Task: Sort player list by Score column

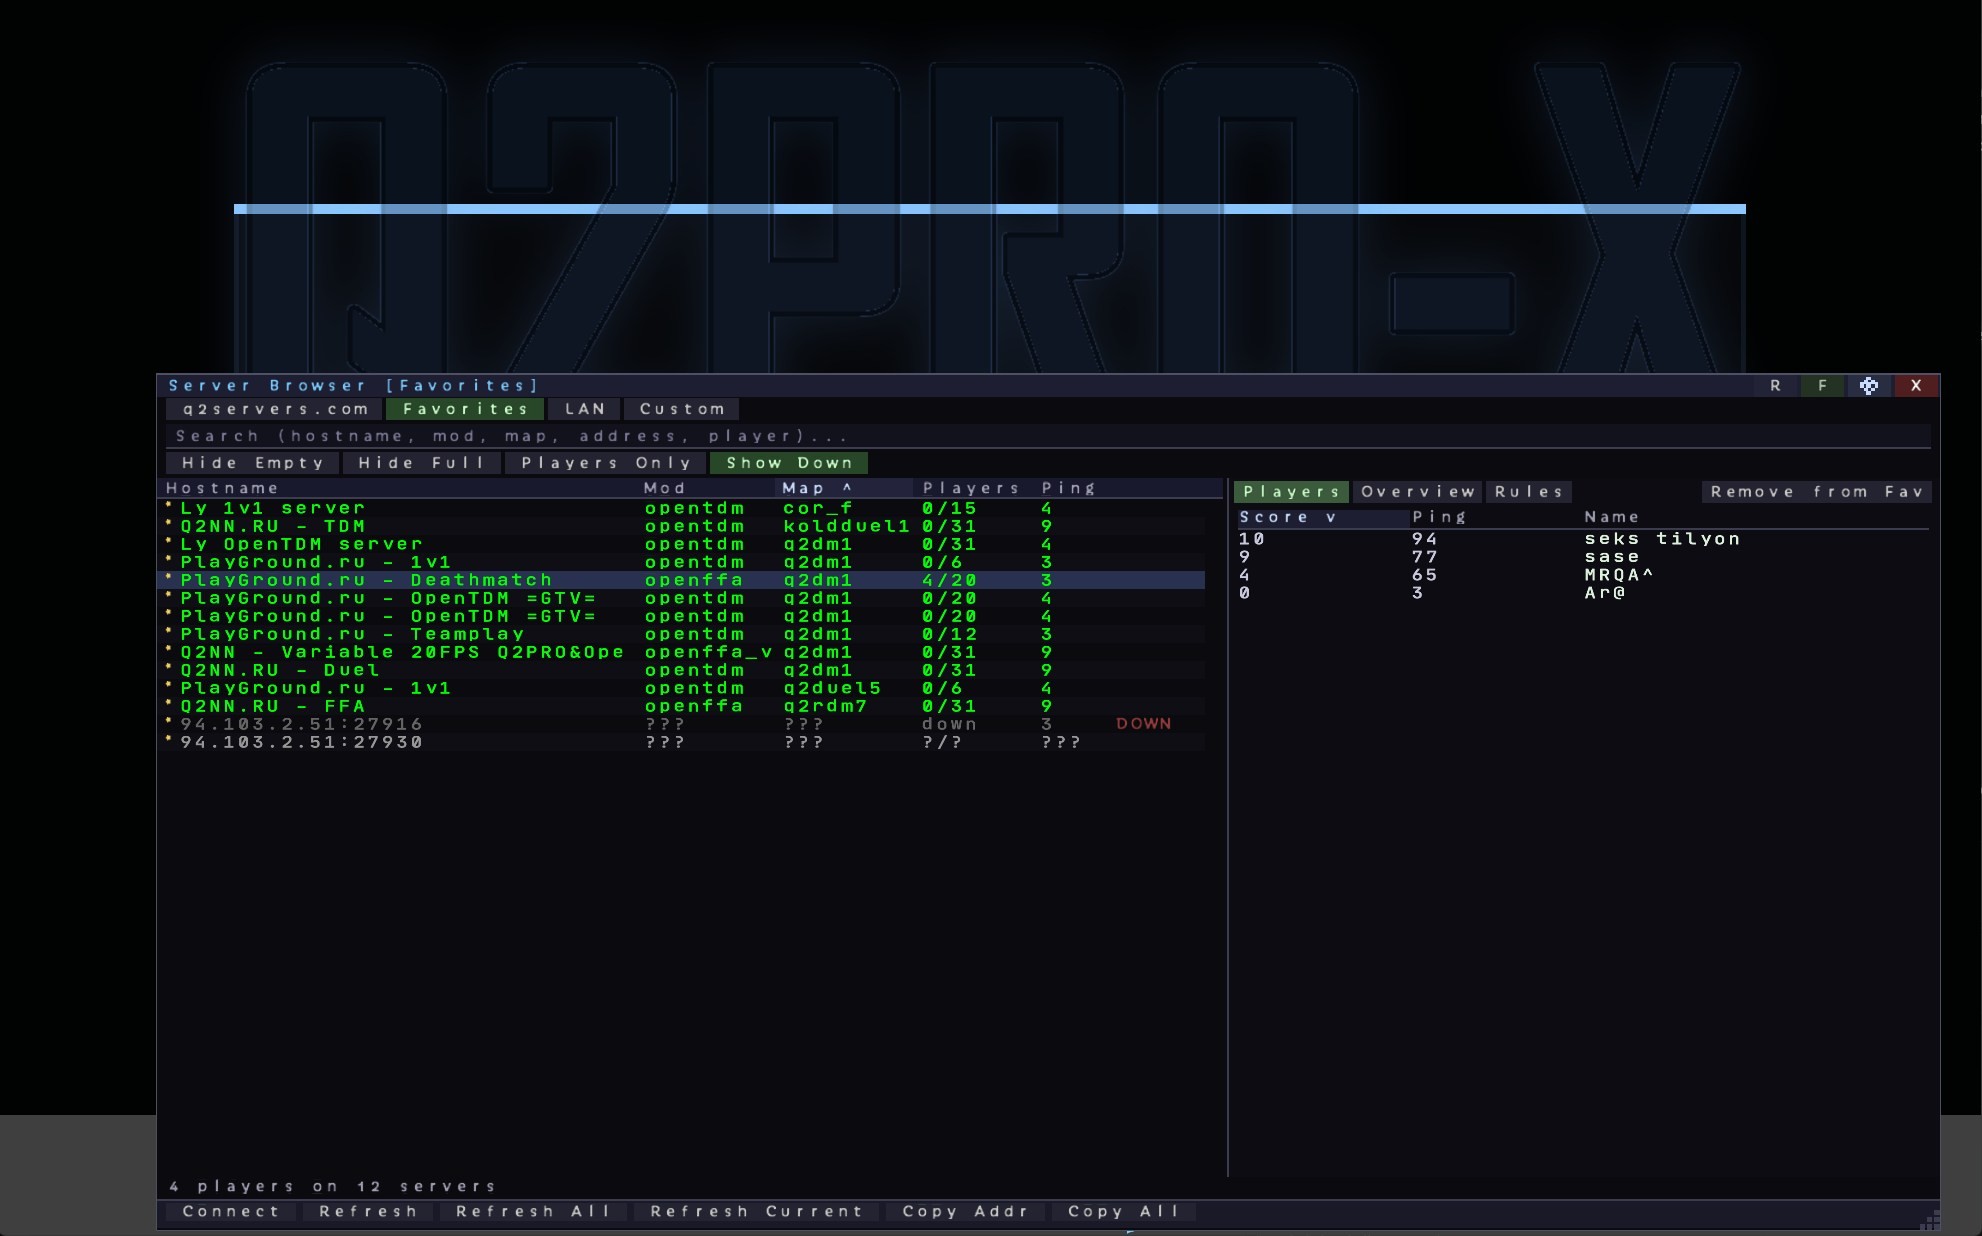Action: 1322,517
